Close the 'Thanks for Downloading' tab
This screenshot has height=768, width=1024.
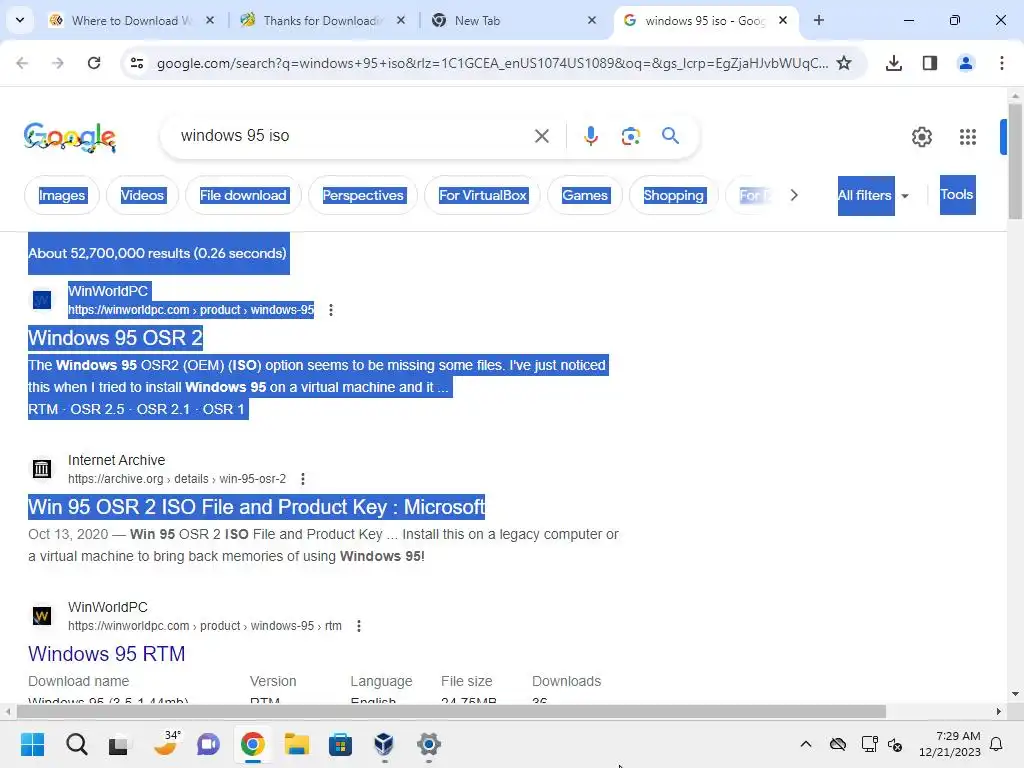pyautogui.click(x=401, y=20)
